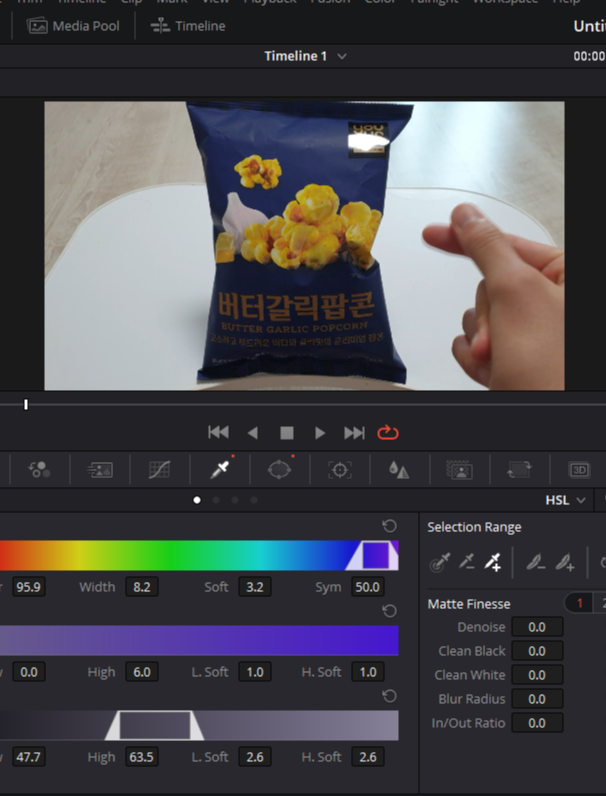Screen dimensions: 606x796
Task: Open the HSL qualifier mode dropdown
Action: [565, 500]
